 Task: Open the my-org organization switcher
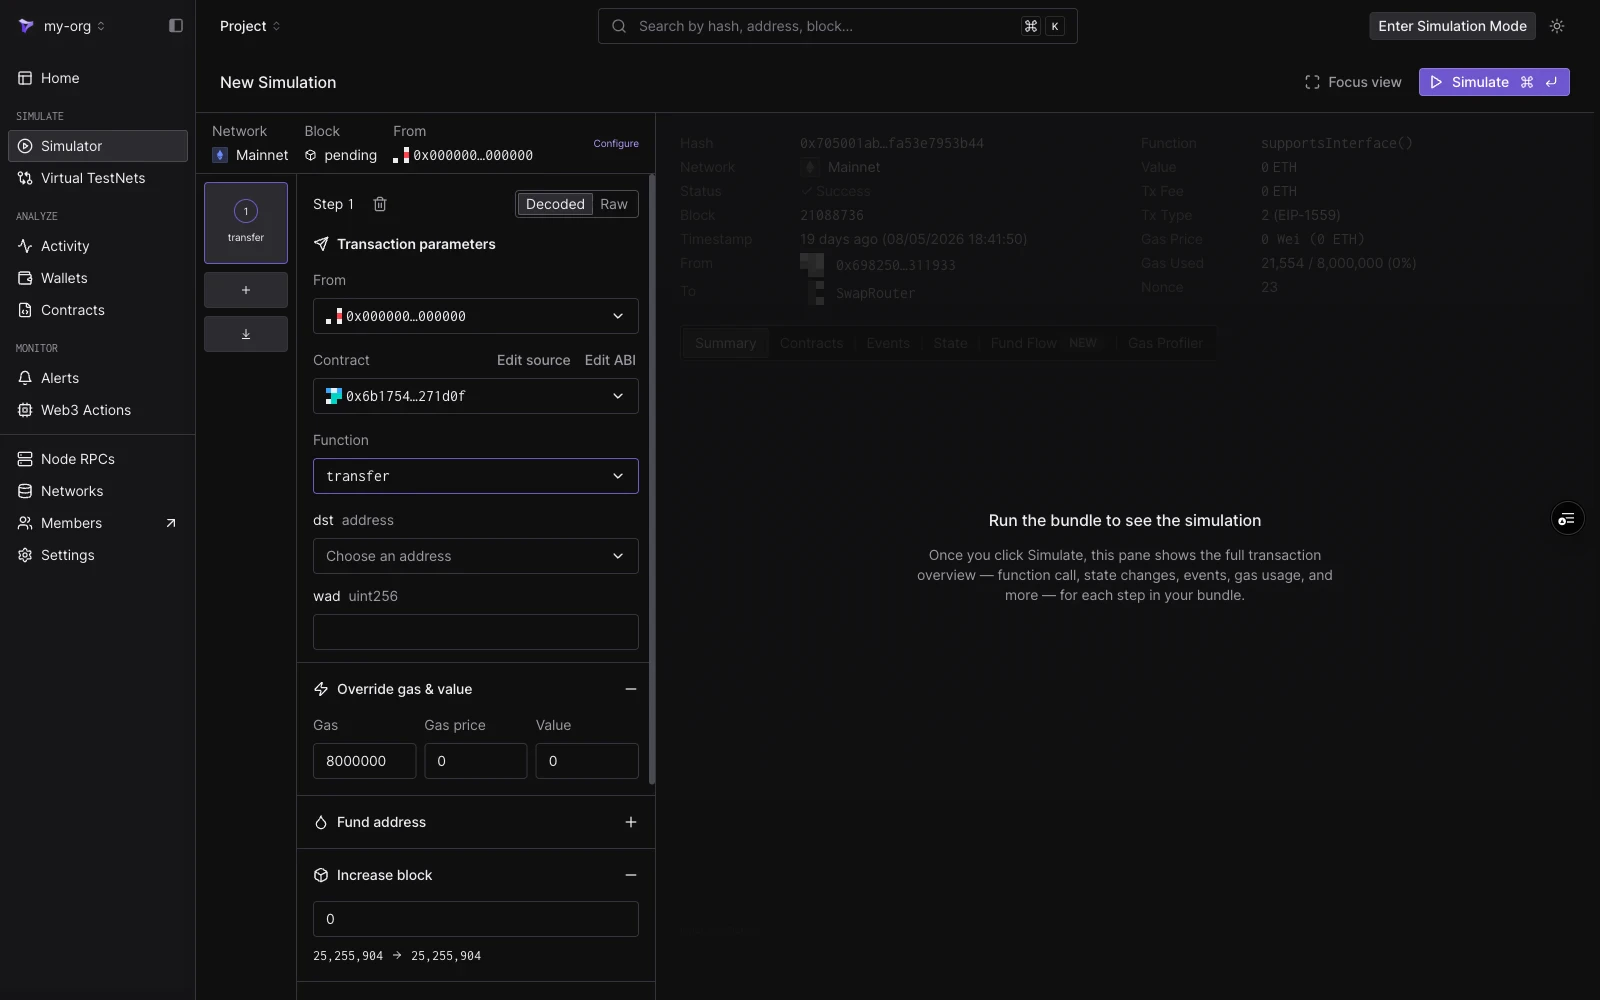coord(62,26)
